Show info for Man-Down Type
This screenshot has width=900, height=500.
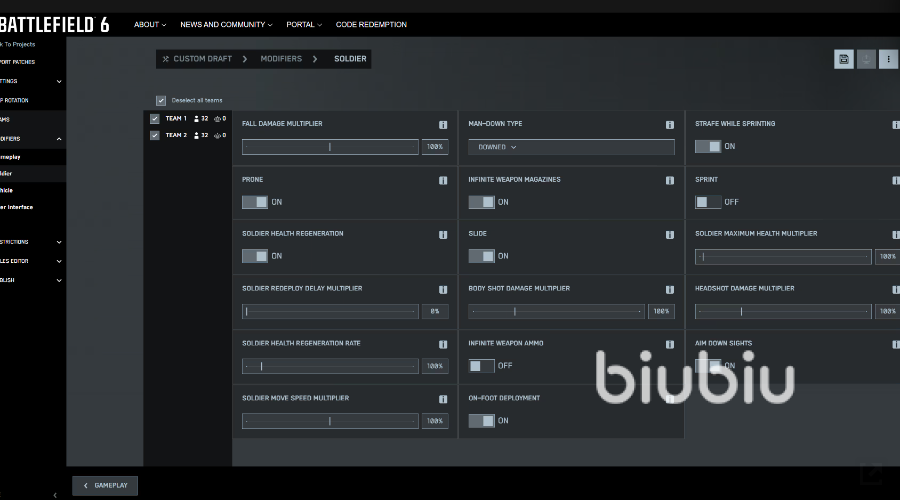[x=669, y=125]
